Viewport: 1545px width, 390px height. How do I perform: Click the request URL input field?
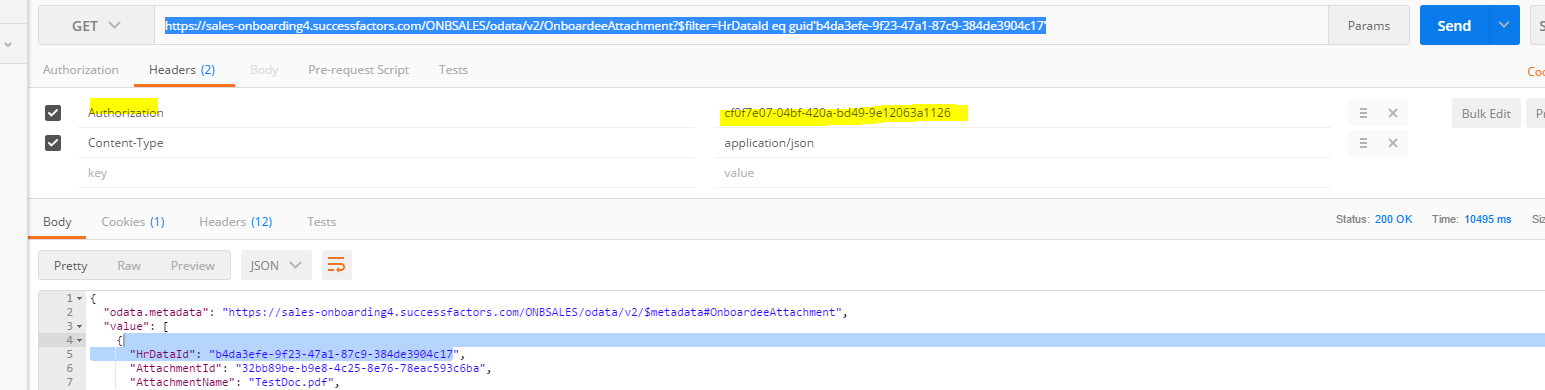741,26
